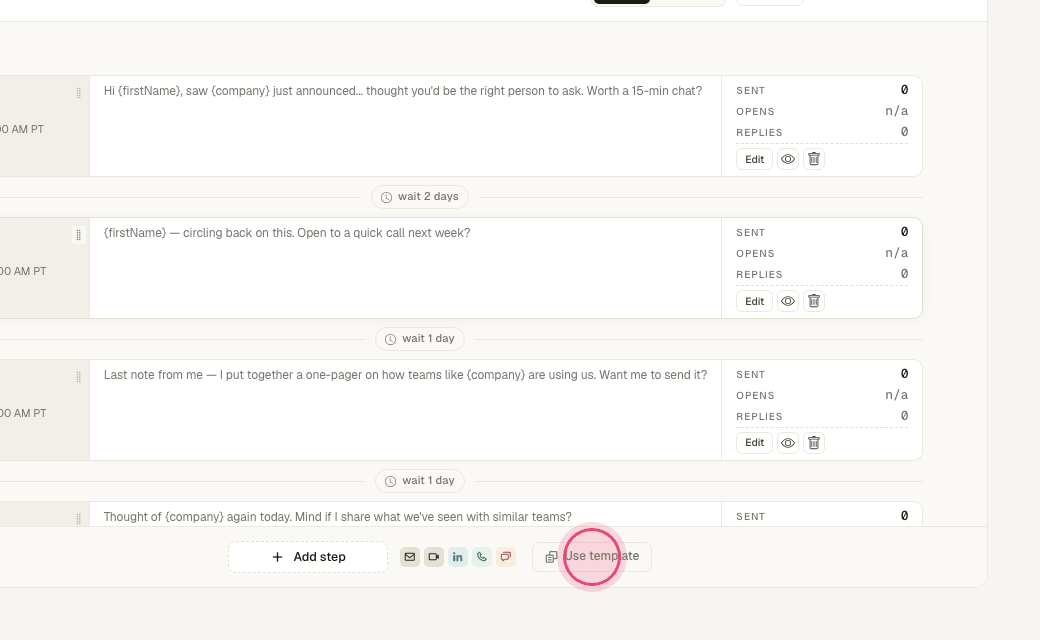Click REPLIES label in first step

click(759, 133)
